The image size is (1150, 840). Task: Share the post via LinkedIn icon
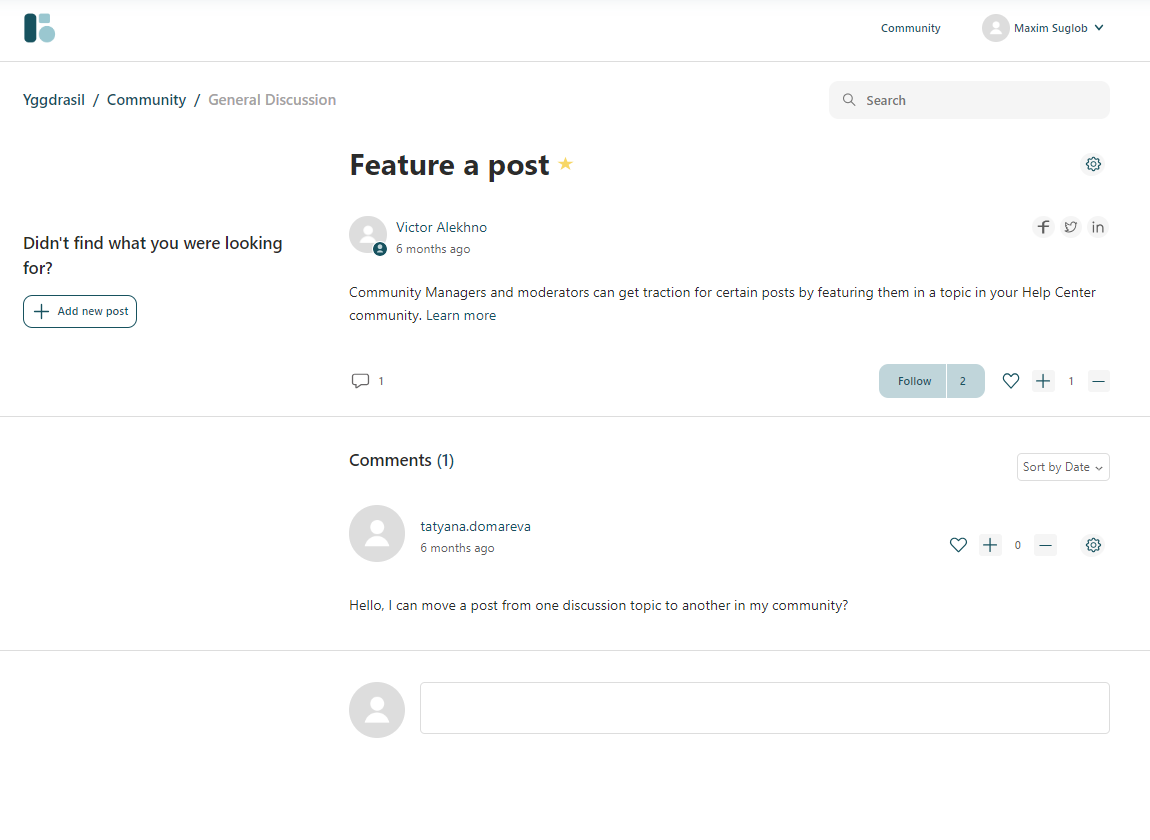point(1098,227)
